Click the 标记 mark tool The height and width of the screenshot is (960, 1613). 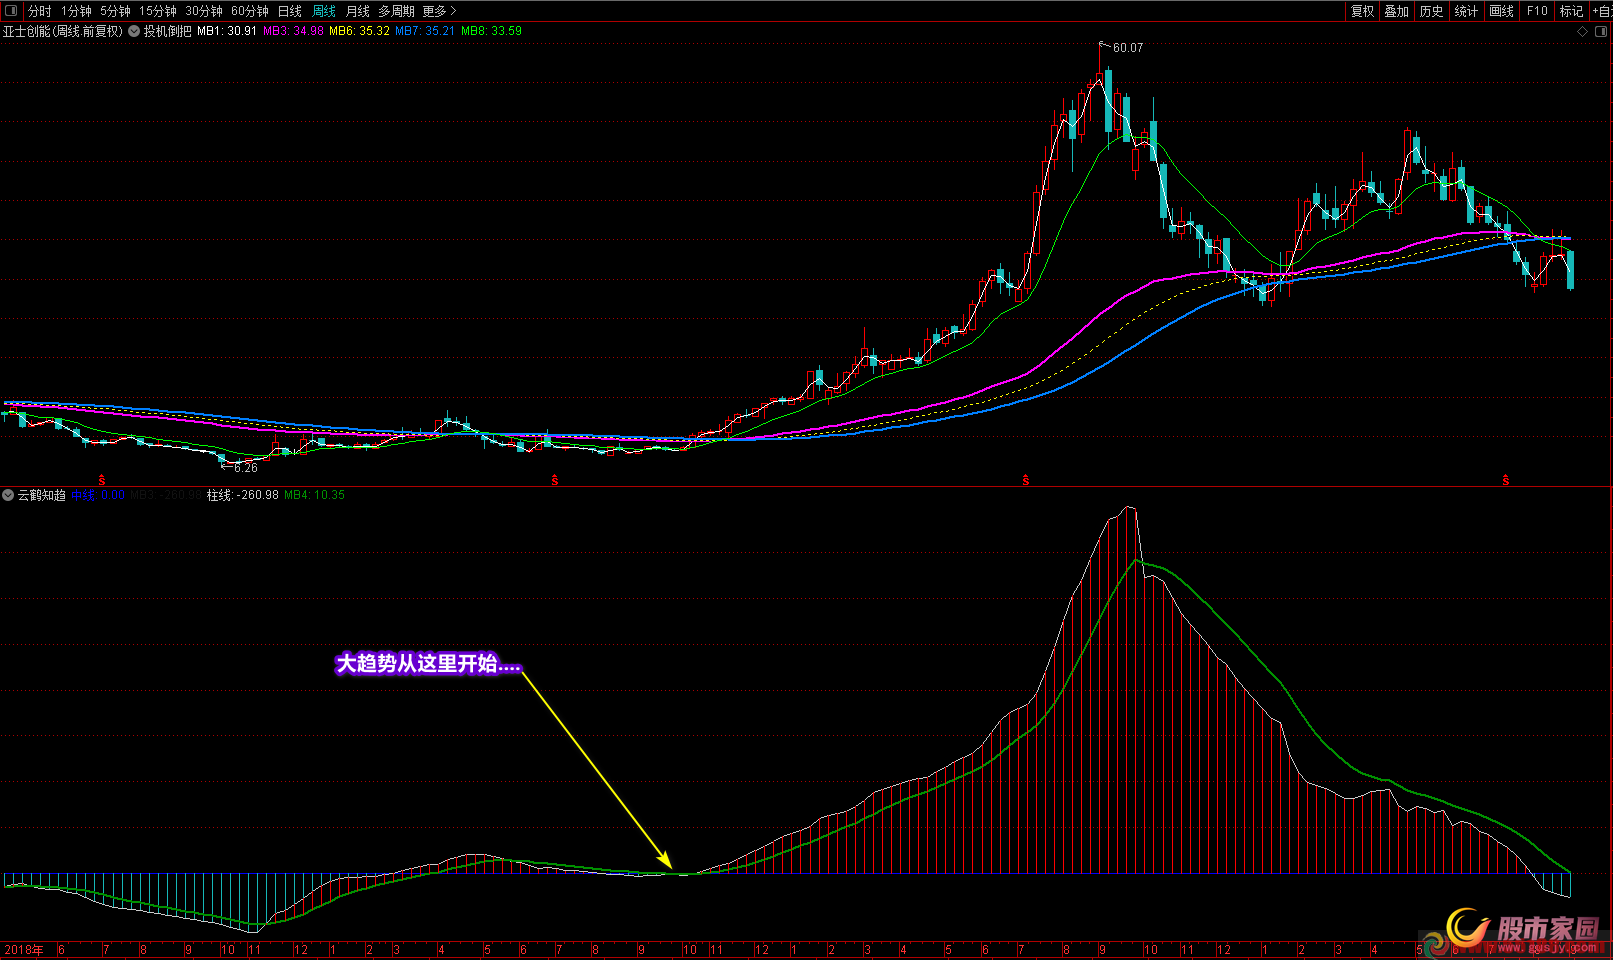click(1571, 11)
